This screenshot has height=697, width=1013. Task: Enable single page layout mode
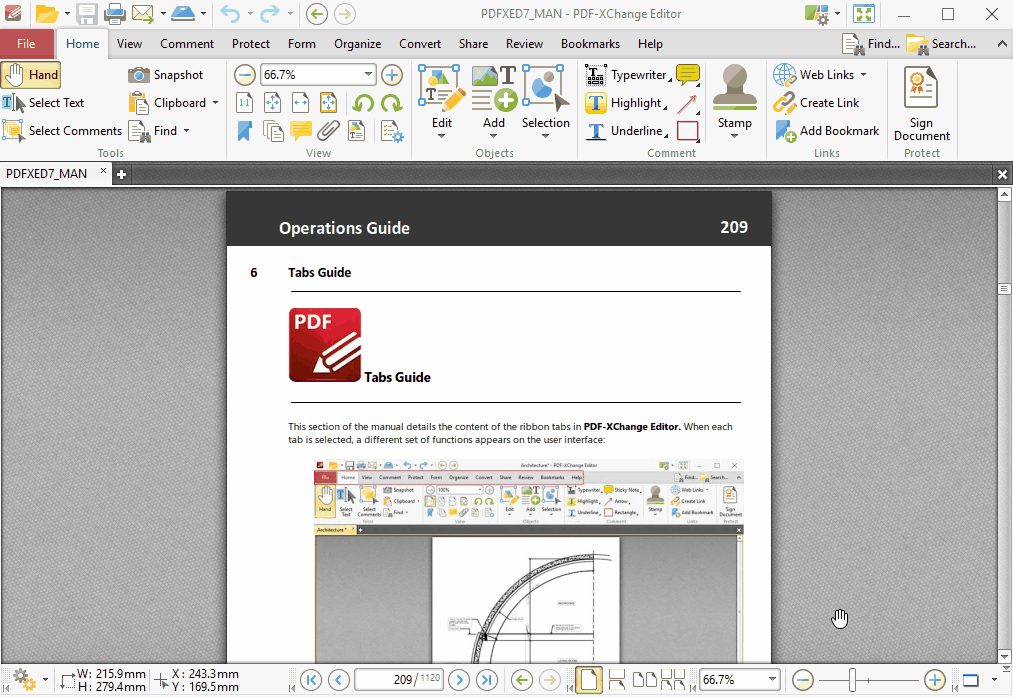coord(589,680)
